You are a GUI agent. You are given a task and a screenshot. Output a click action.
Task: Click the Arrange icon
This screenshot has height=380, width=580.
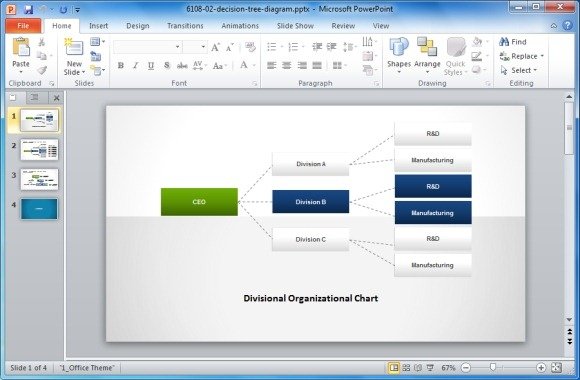427,47
